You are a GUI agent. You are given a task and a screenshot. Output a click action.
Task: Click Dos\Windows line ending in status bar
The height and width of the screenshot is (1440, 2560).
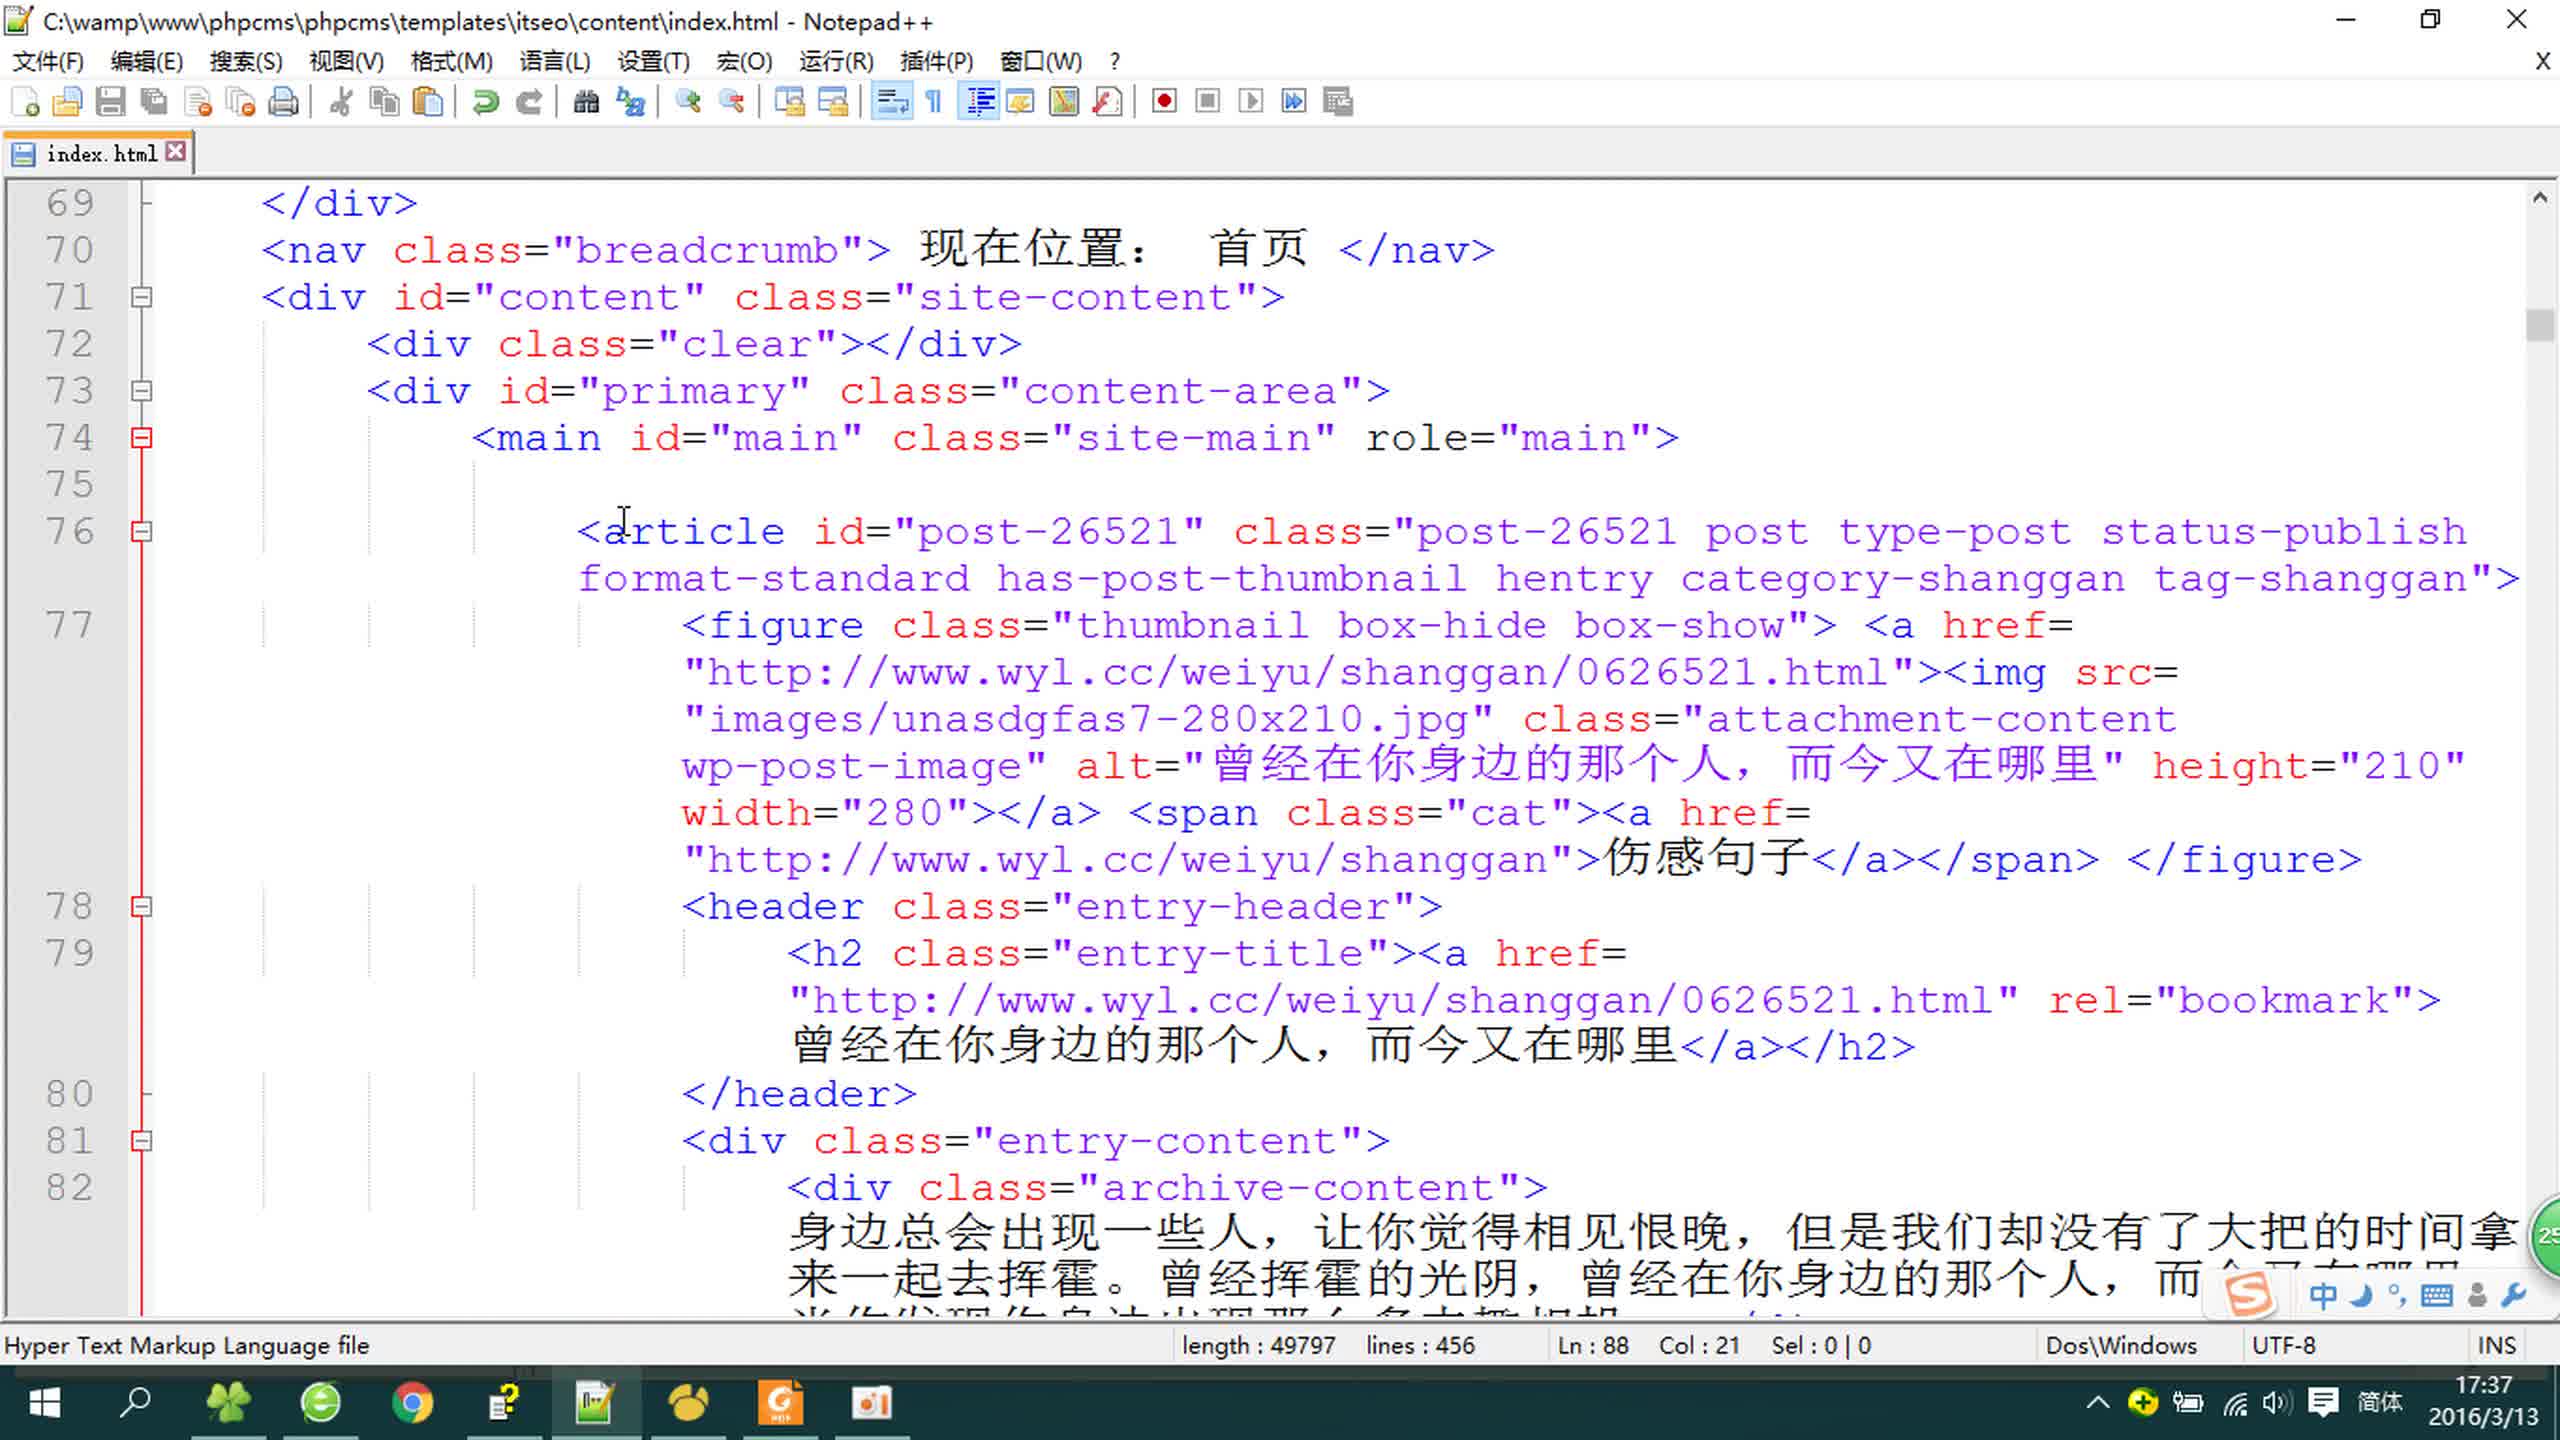pyautogui.click(x=2121, y=1345)
